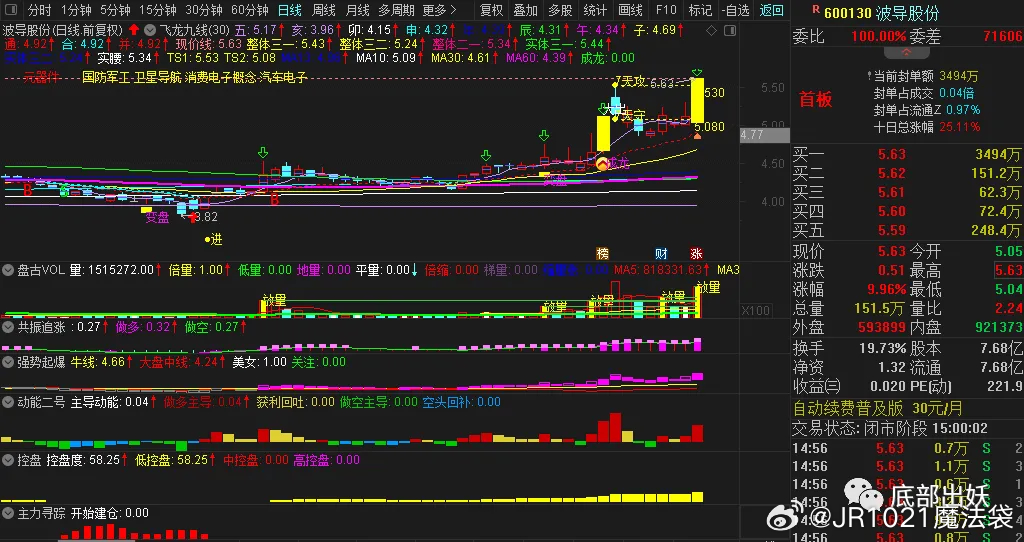This screenshot has height=542, width=1024.
Task: Click the 涨 marker icon on chart
Action: point(696,253)
